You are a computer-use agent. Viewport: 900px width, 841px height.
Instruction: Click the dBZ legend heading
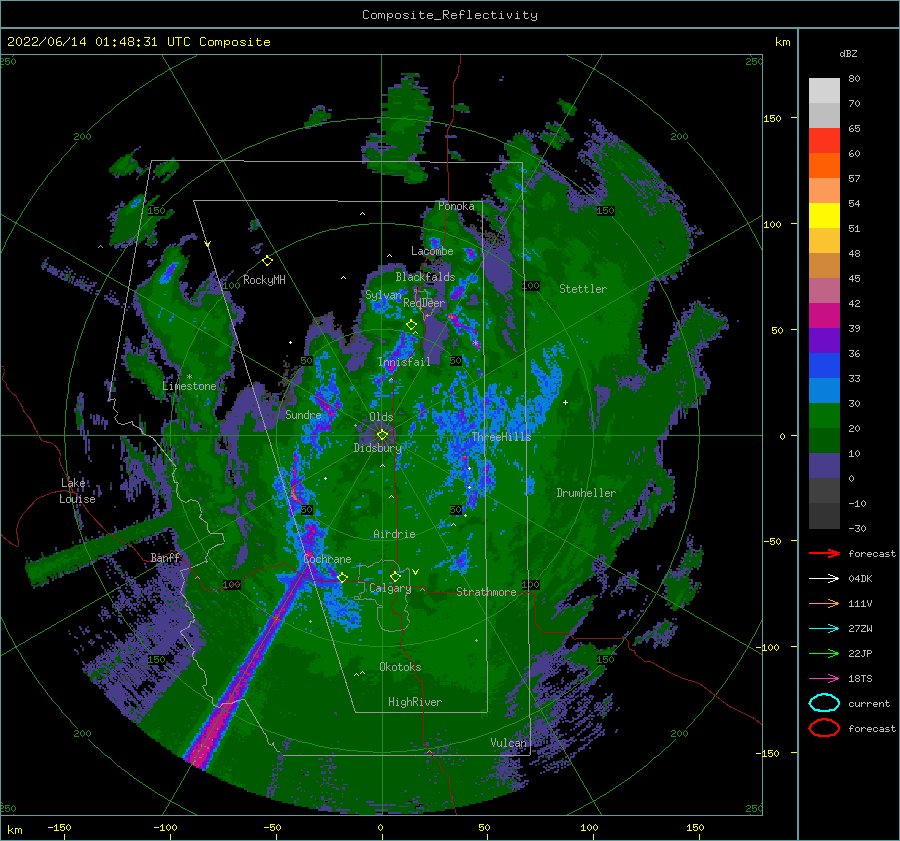[x=848, y=53]
